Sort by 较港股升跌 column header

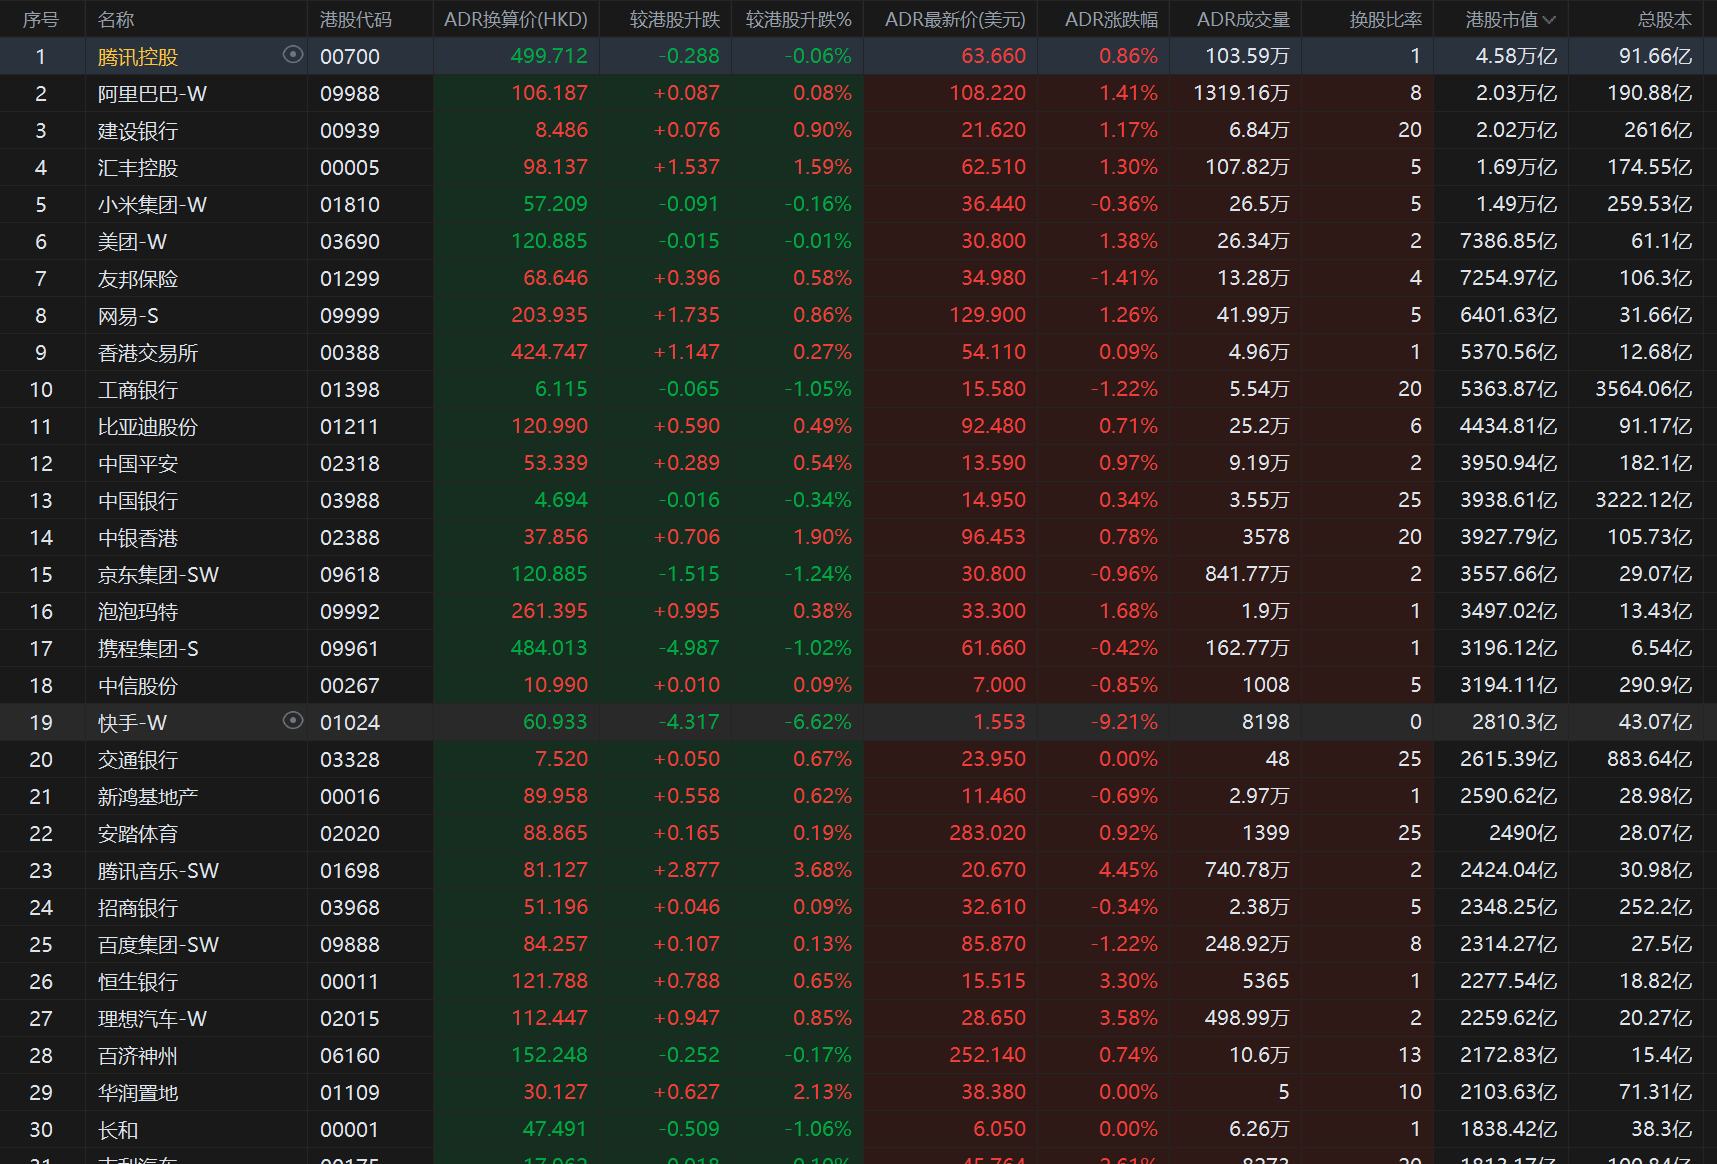coord(675,20)
